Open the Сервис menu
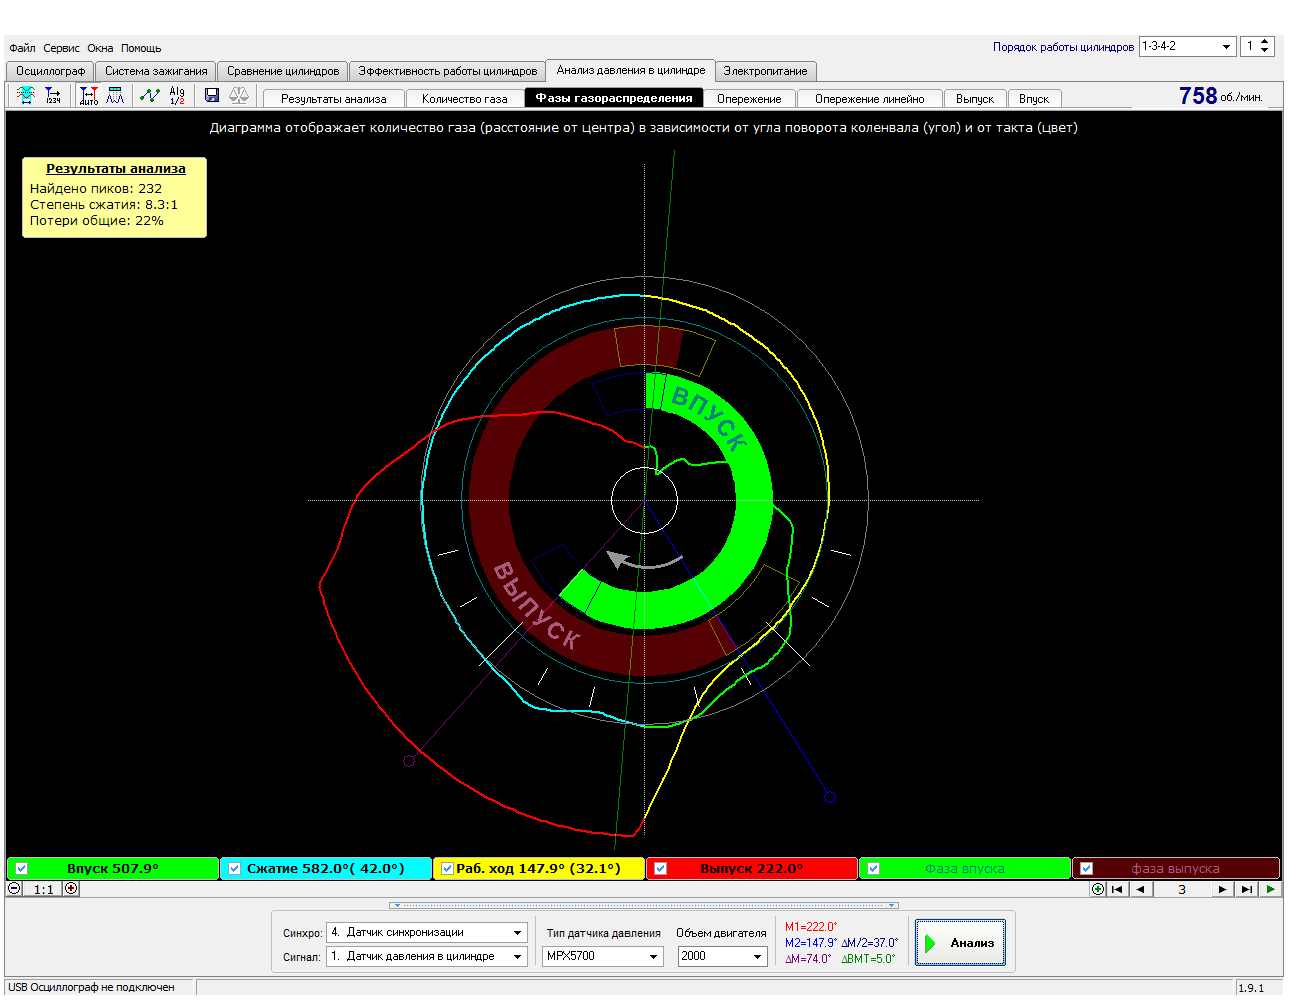The image size is (1296, 1000). click(x=61, y=48)
